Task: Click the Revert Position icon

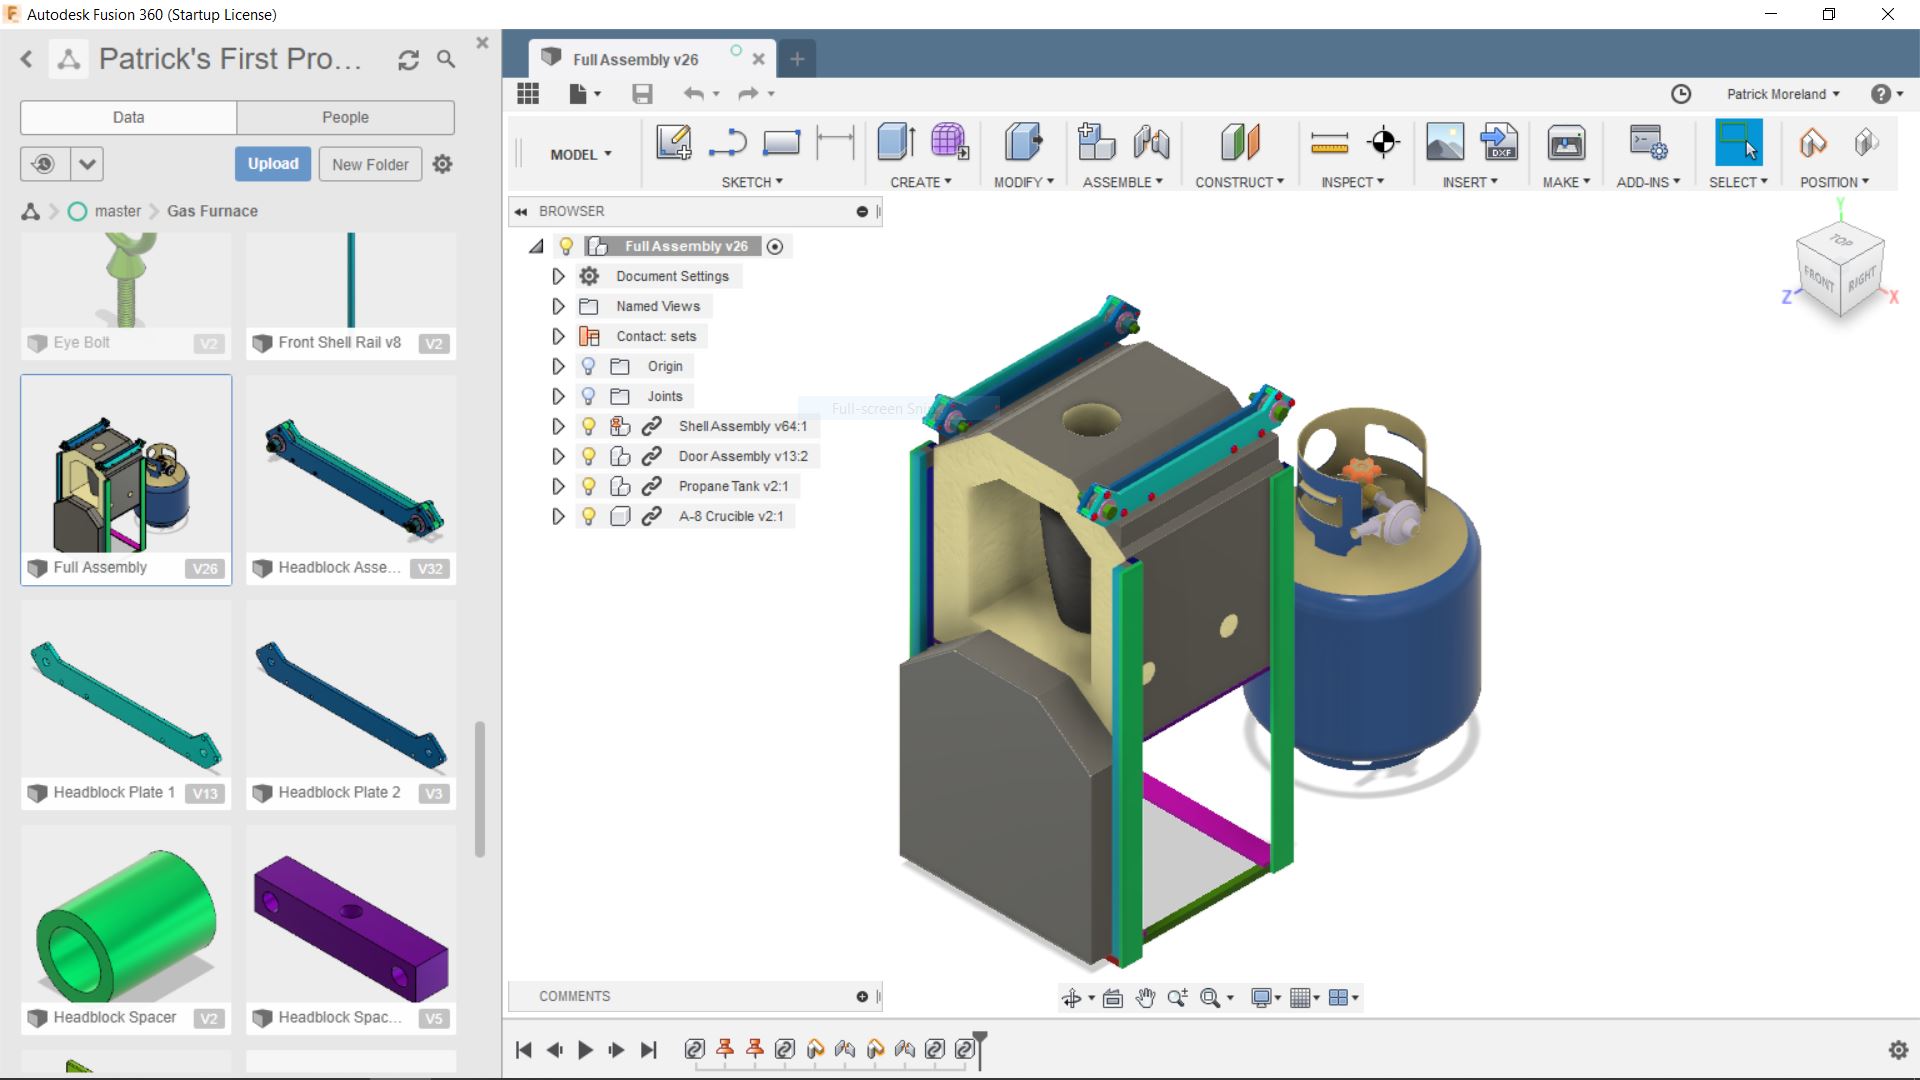Action: (x=1866, y=142)
